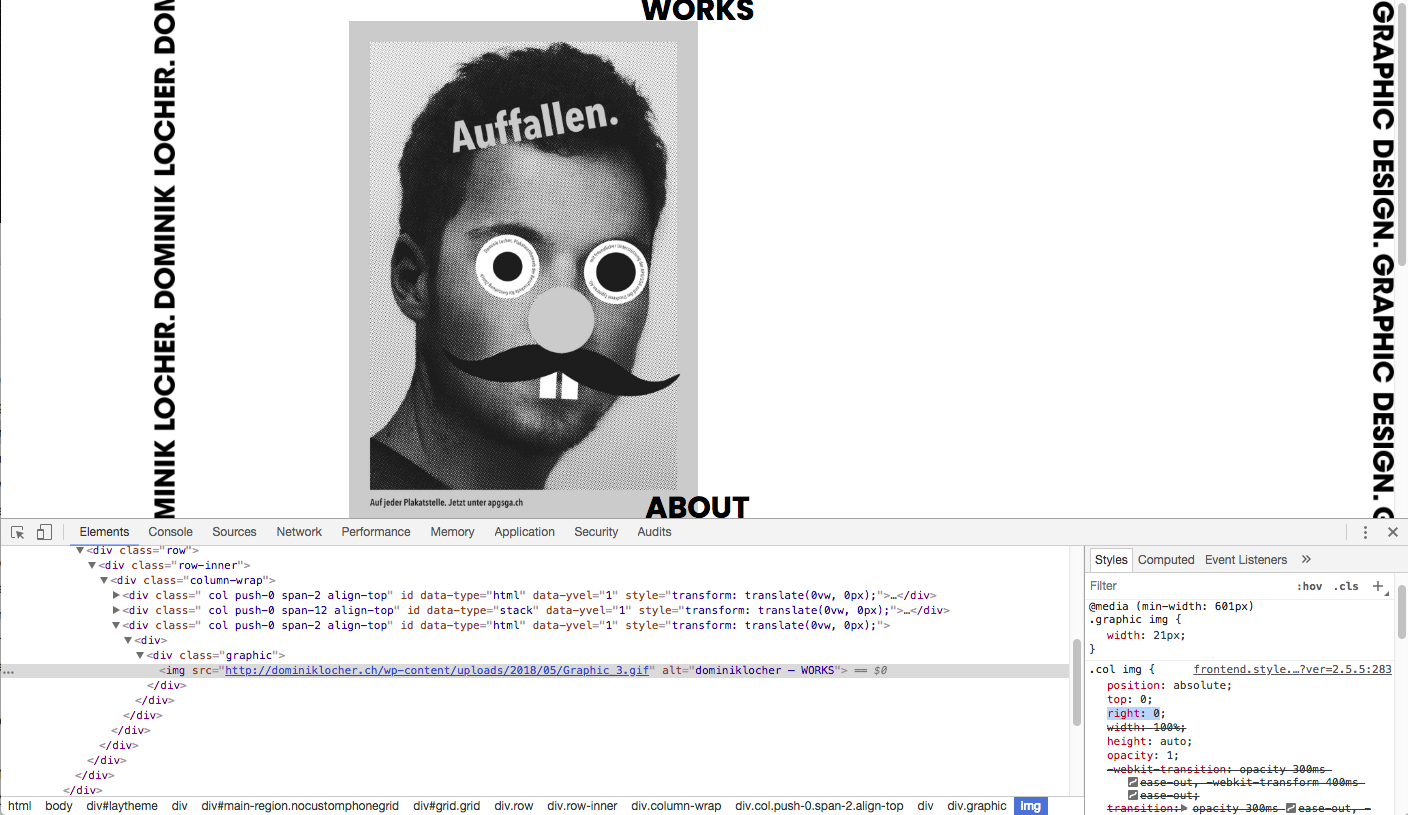Switch to the Network tab
The width and height of the screenshot is (1408, 815).
(299, 532)
